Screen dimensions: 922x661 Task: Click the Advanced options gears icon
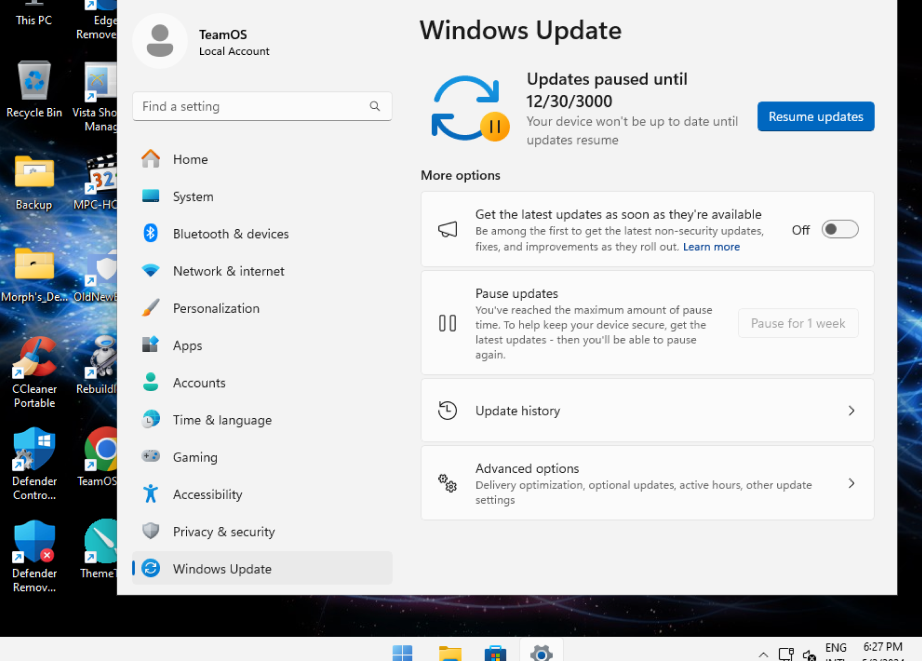tap(447, 483)
